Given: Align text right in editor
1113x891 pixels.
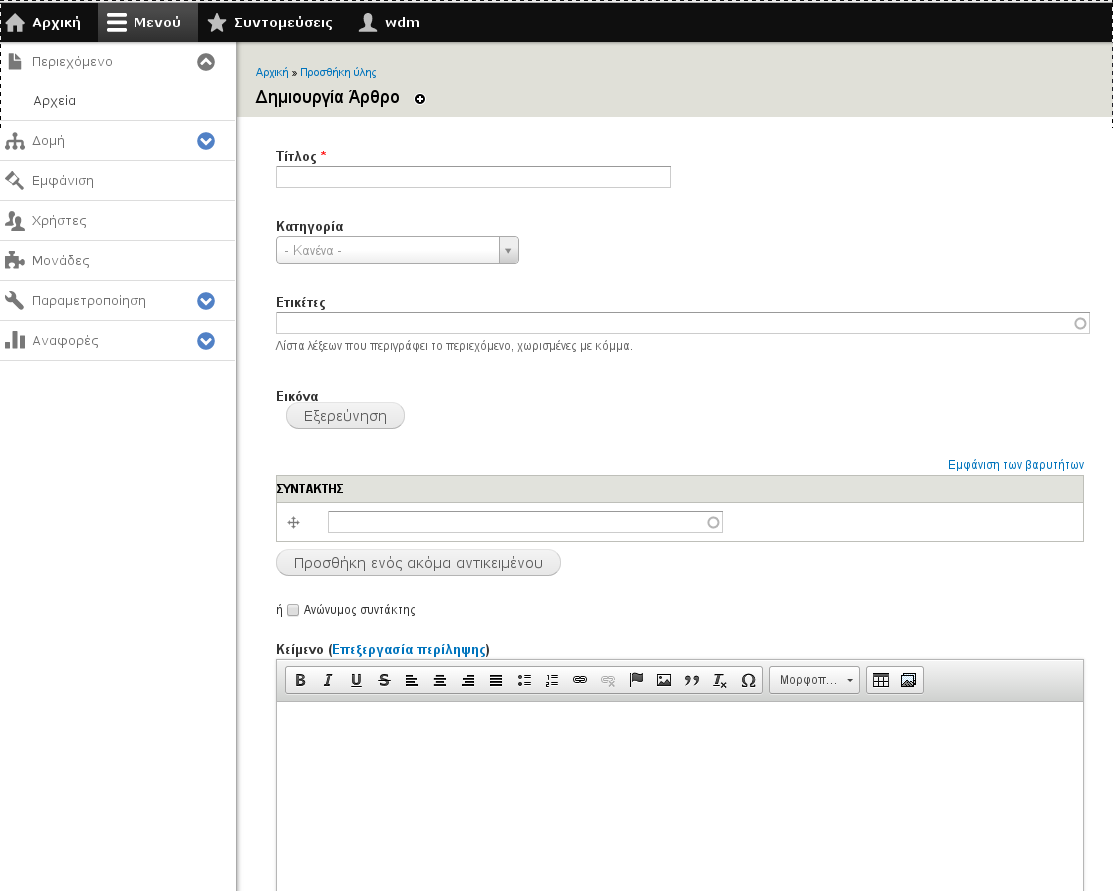Looking at the screenshot, I should pyautogui.click(x=468, y=680).
